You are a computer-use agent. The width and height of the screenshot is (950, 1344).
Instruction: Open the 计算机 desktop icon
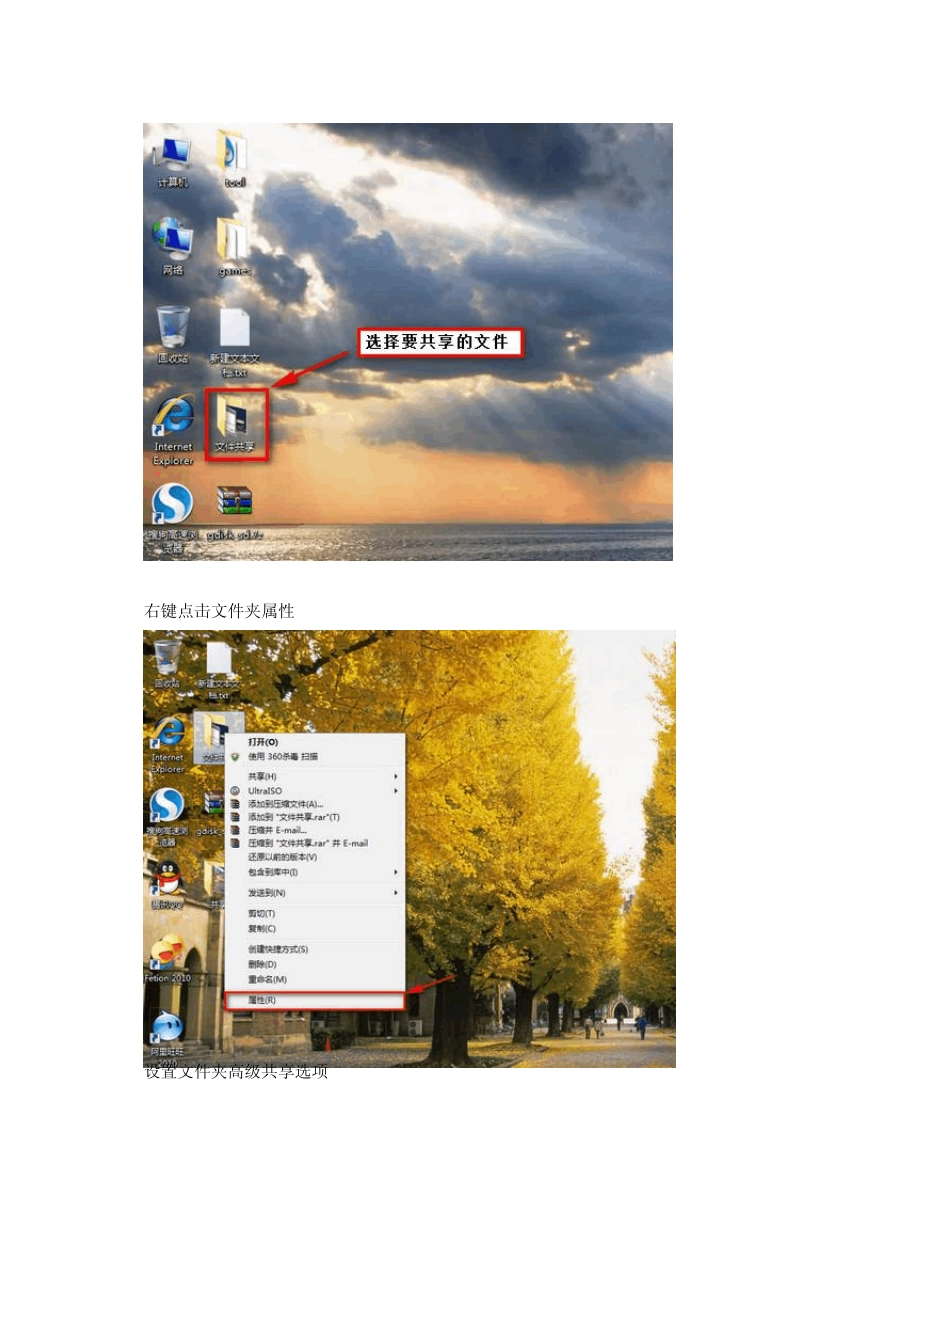click(x=172, y=161)
